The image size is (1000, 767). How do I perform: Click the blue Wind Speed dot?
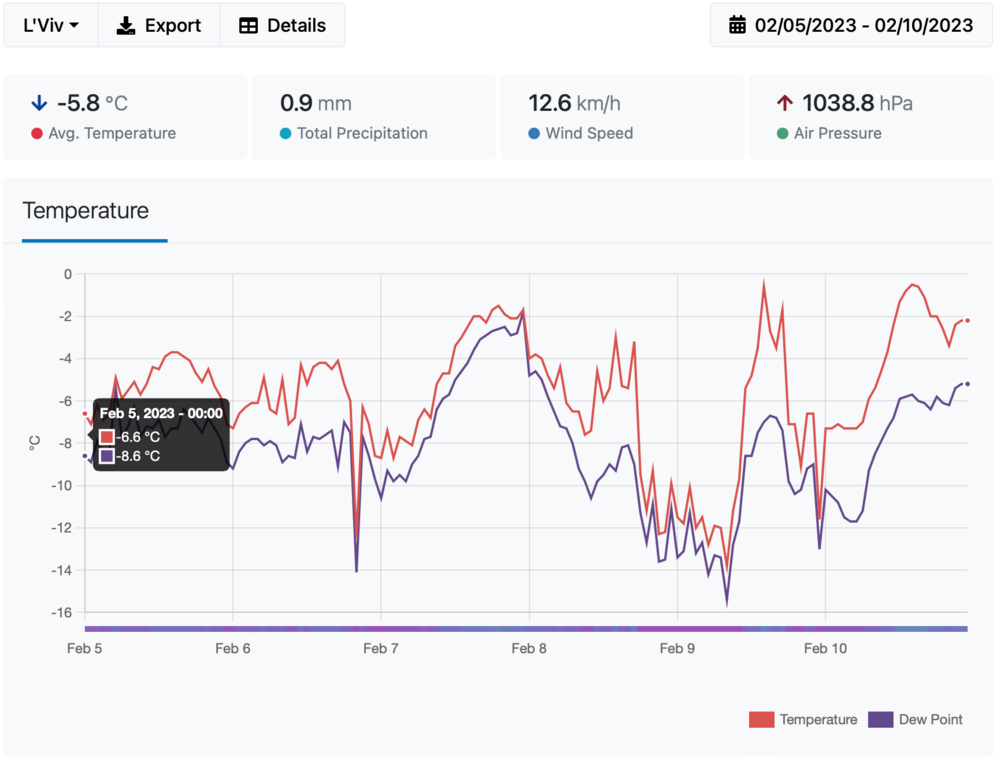coord(534,134)
